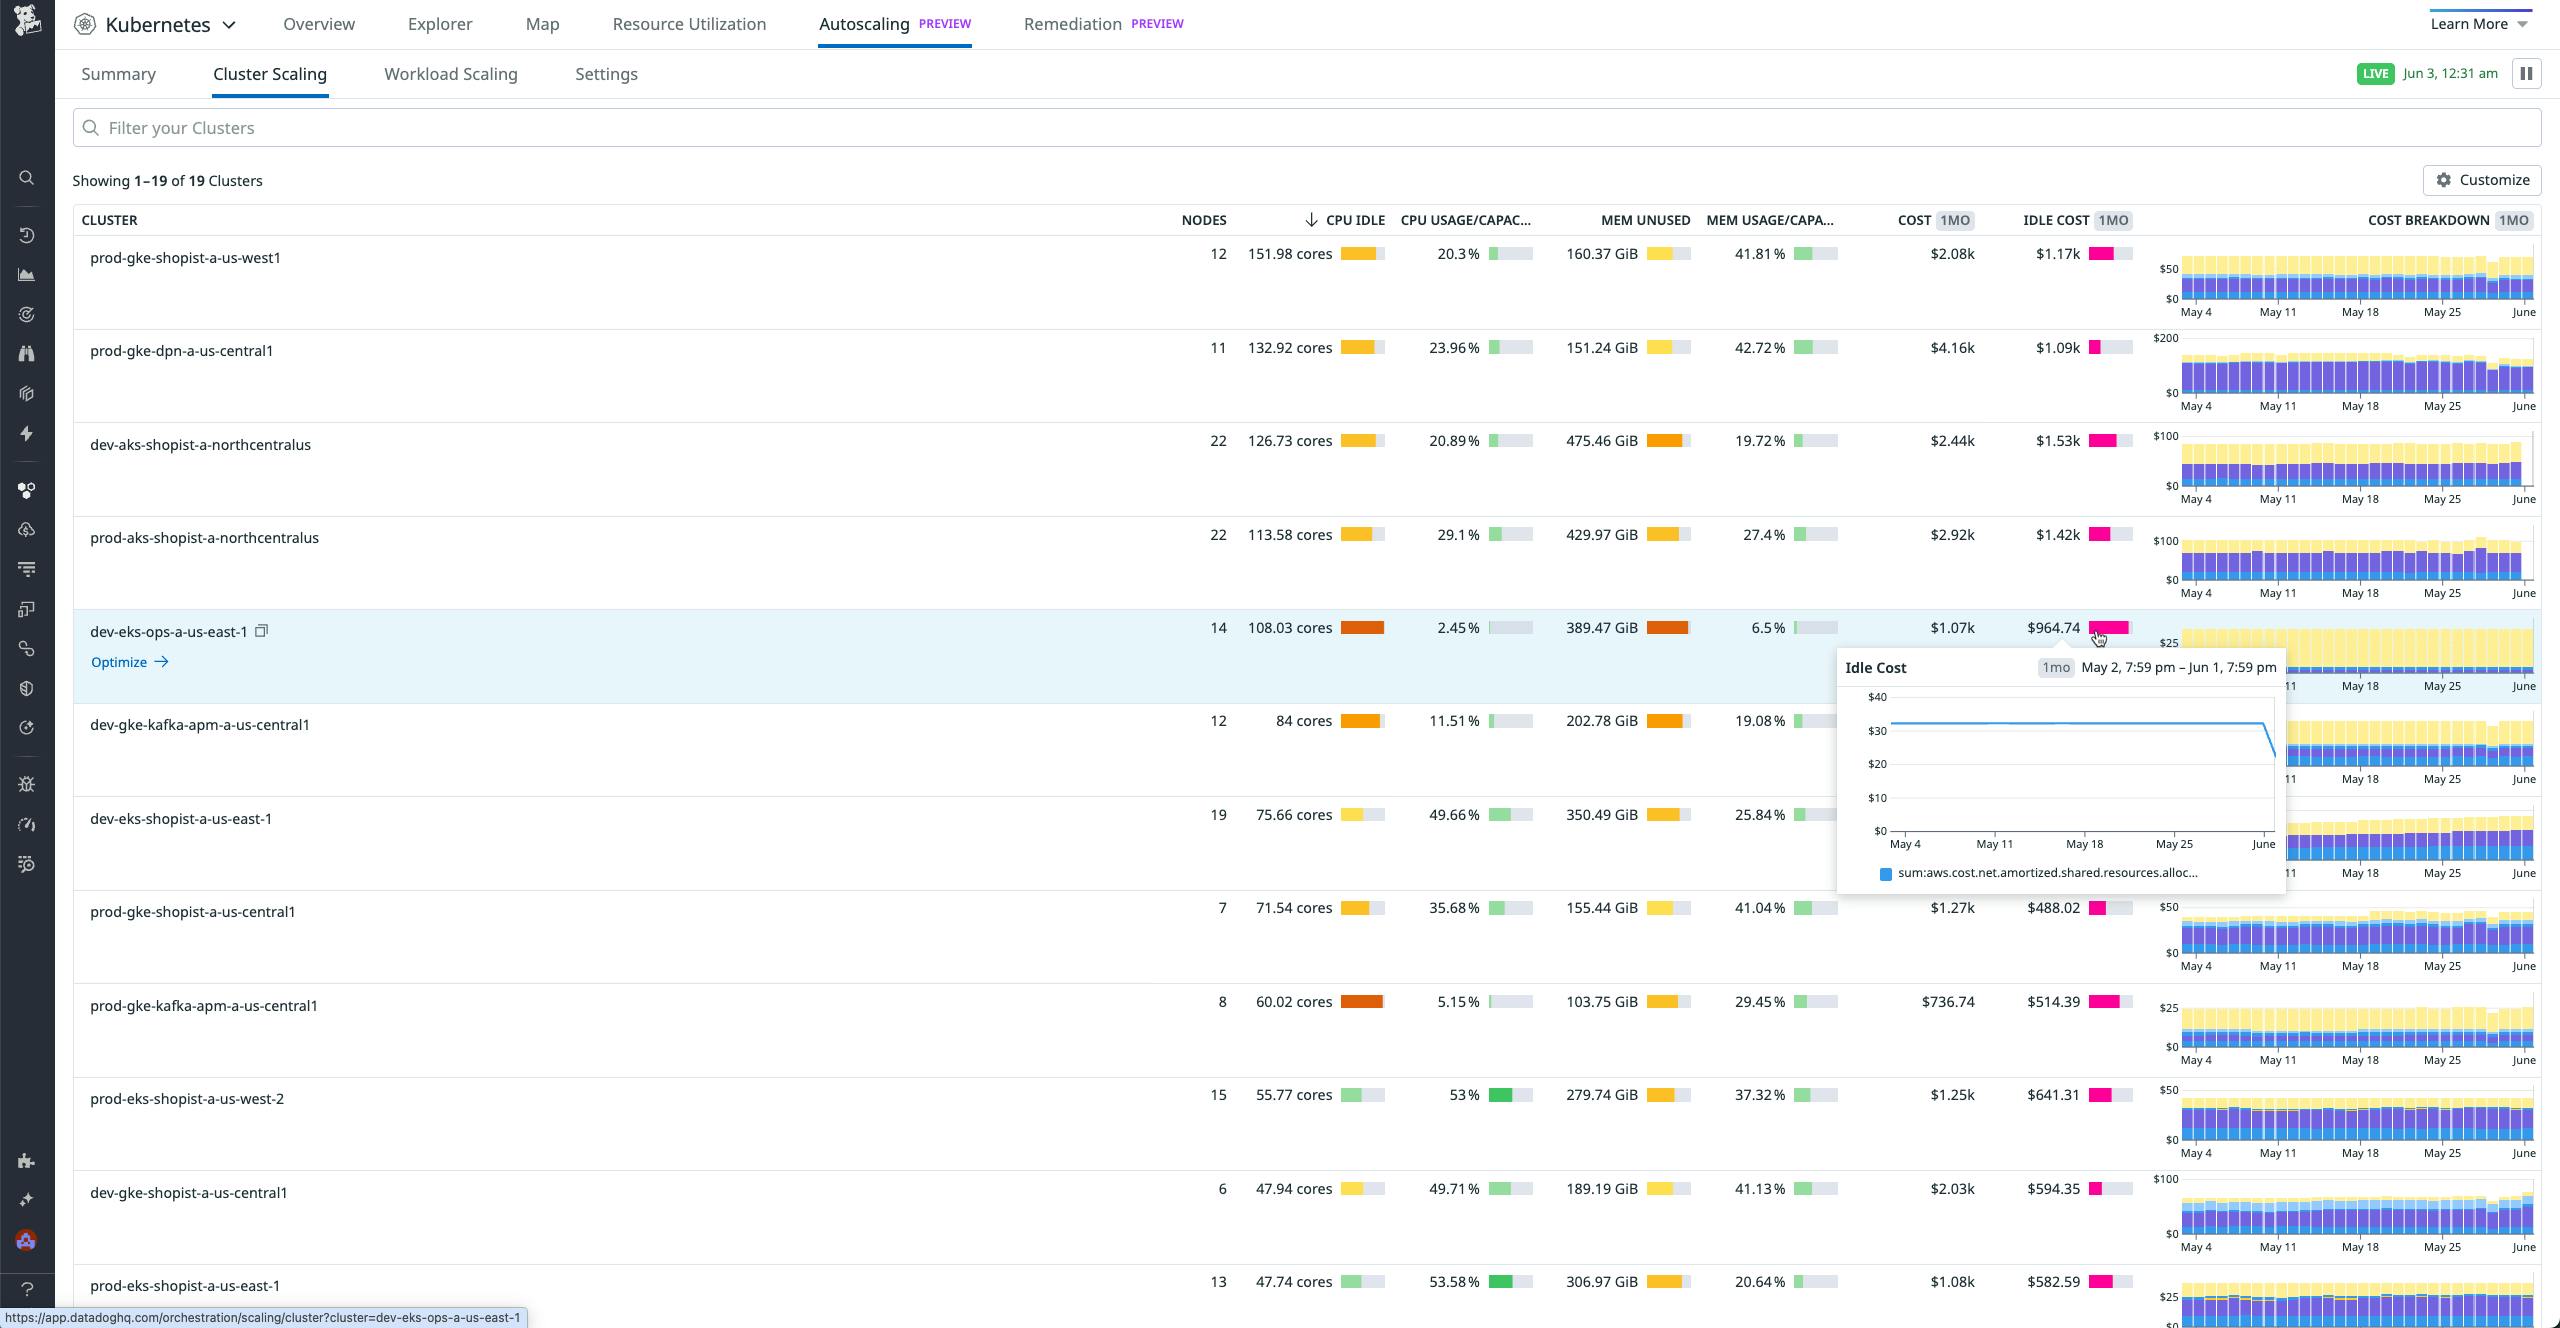
Task: Open the Customize columns panel
Action: [2483, 180]
